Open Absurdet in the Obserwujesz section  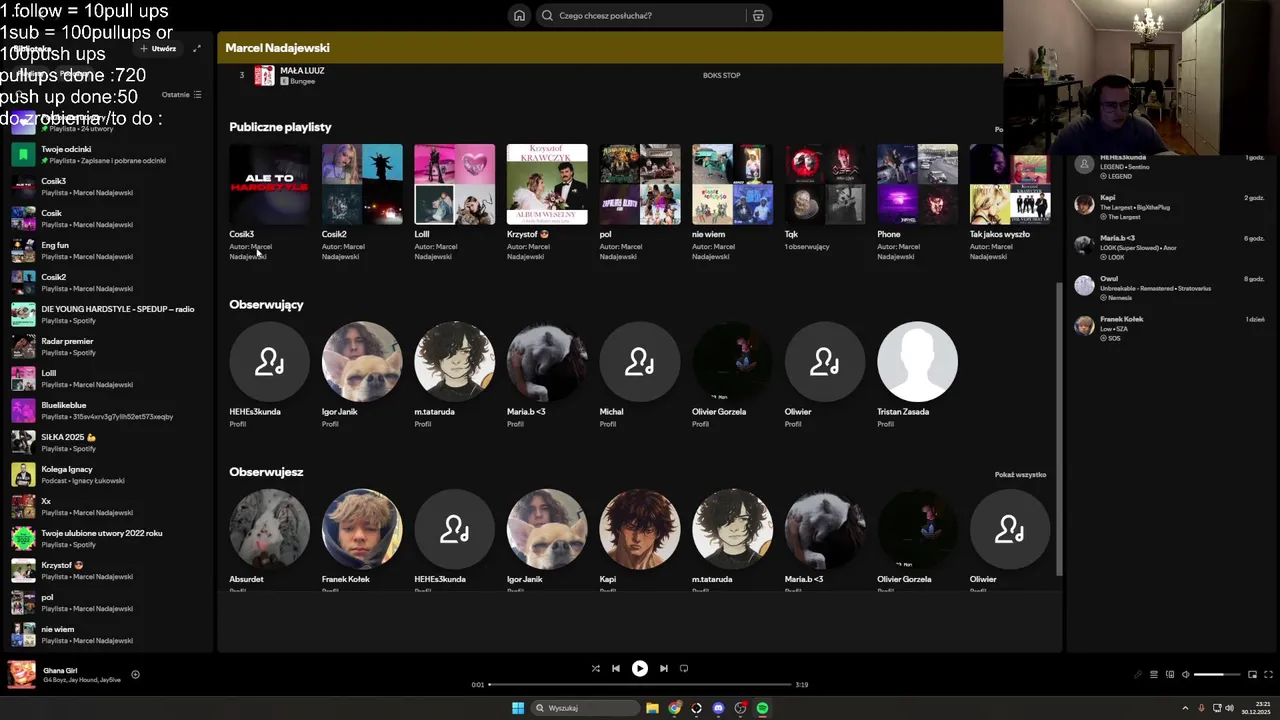(x=269, y=540)
